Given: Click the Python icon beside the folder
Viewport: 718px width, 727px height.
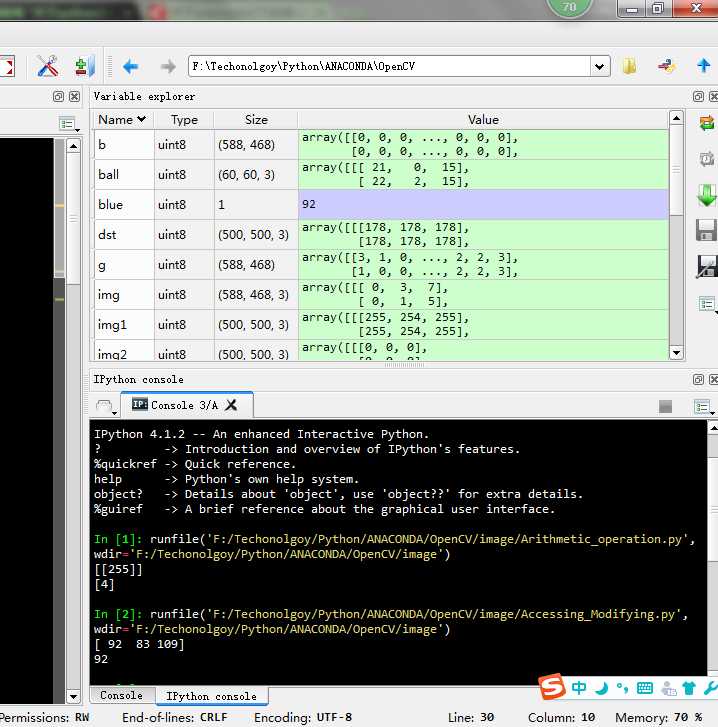Looking at the screenshot, I should tap(666, 66).
